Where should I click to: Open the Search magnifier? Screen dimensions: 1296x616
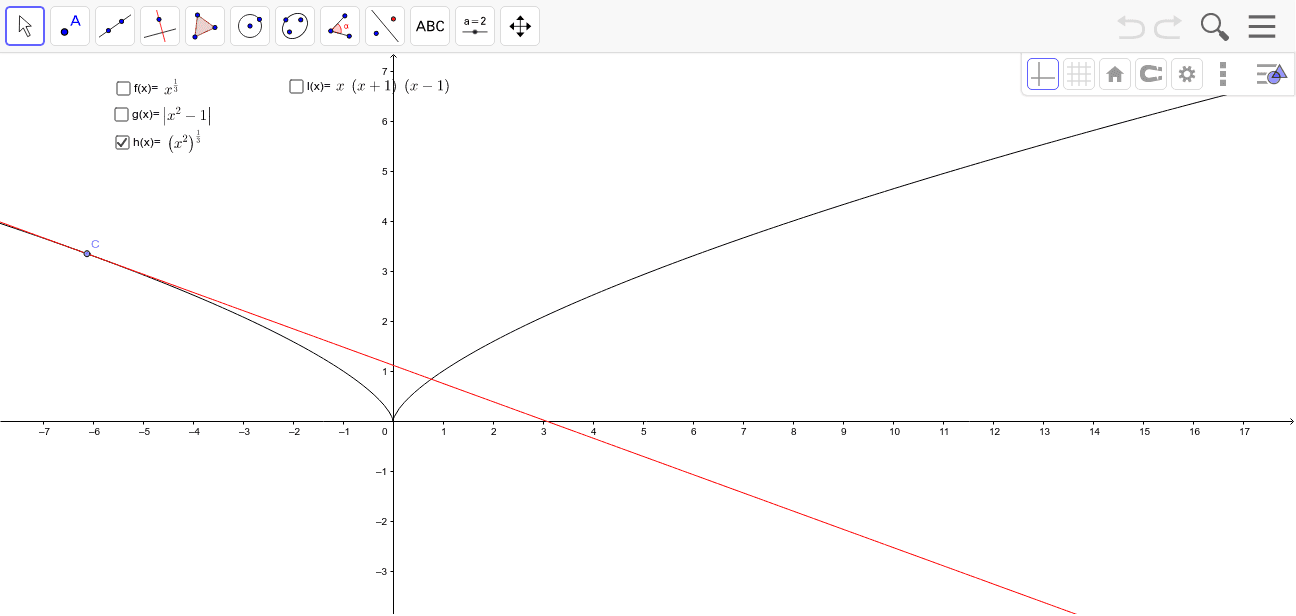tap(1215, 27)
